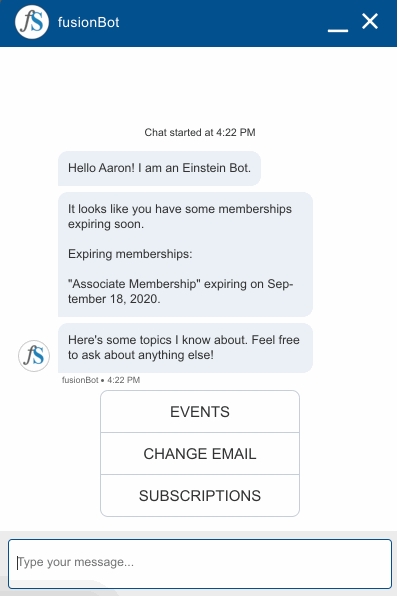This screenshot has width=397, height=596.
Task: Click the "fusionBot • 4:22 PM" message timestamp
Action: (x=101, y=380)
